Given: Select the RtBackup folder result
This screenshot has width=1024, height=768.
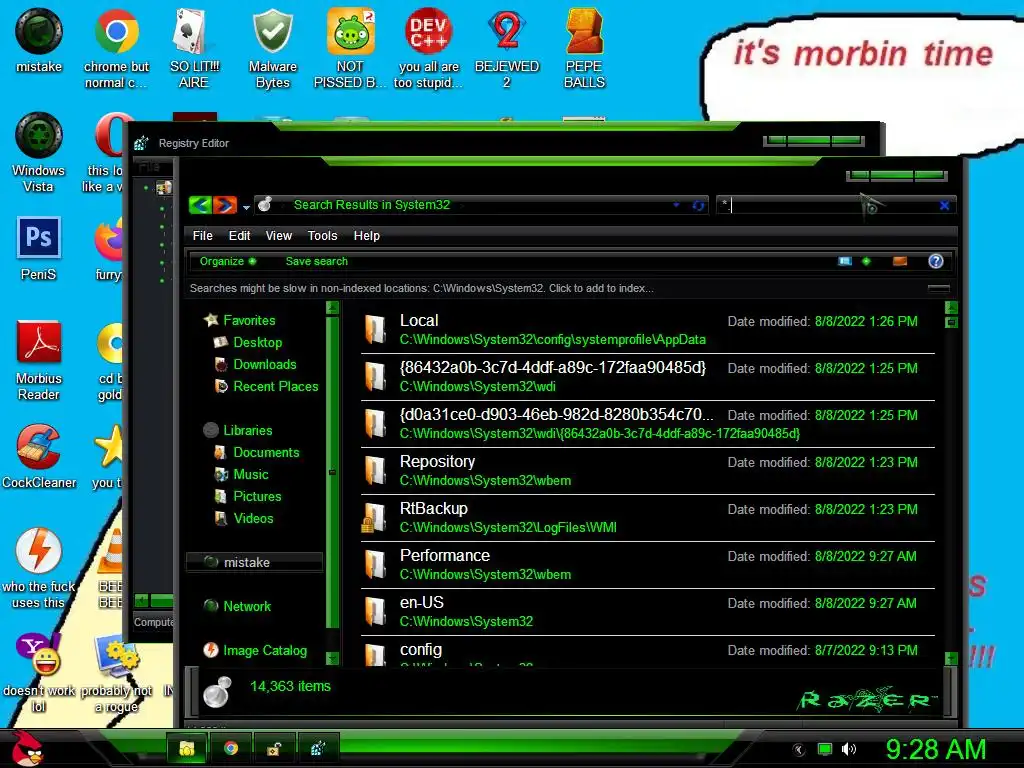Looking at the screenshot, I should [648, 518].
